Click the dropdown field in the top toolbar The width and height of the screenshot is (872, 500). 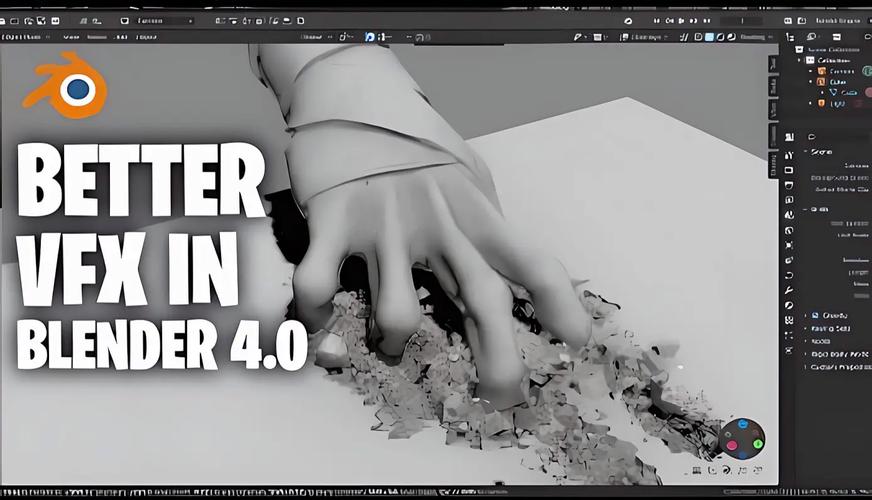point(163,21)
